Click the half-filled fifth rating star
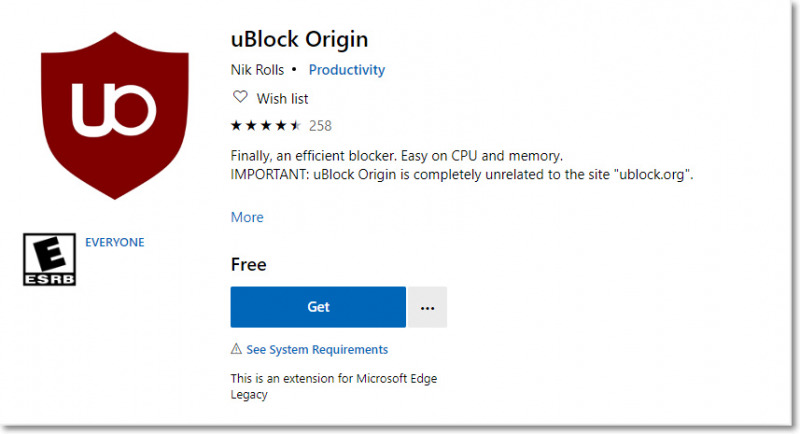This screenshot has width=800, height=434. click(x=296, y=125)
